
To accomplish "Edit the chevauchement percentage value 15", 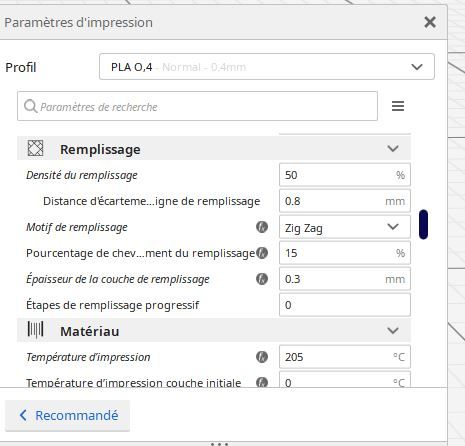I will click(345, 253).
